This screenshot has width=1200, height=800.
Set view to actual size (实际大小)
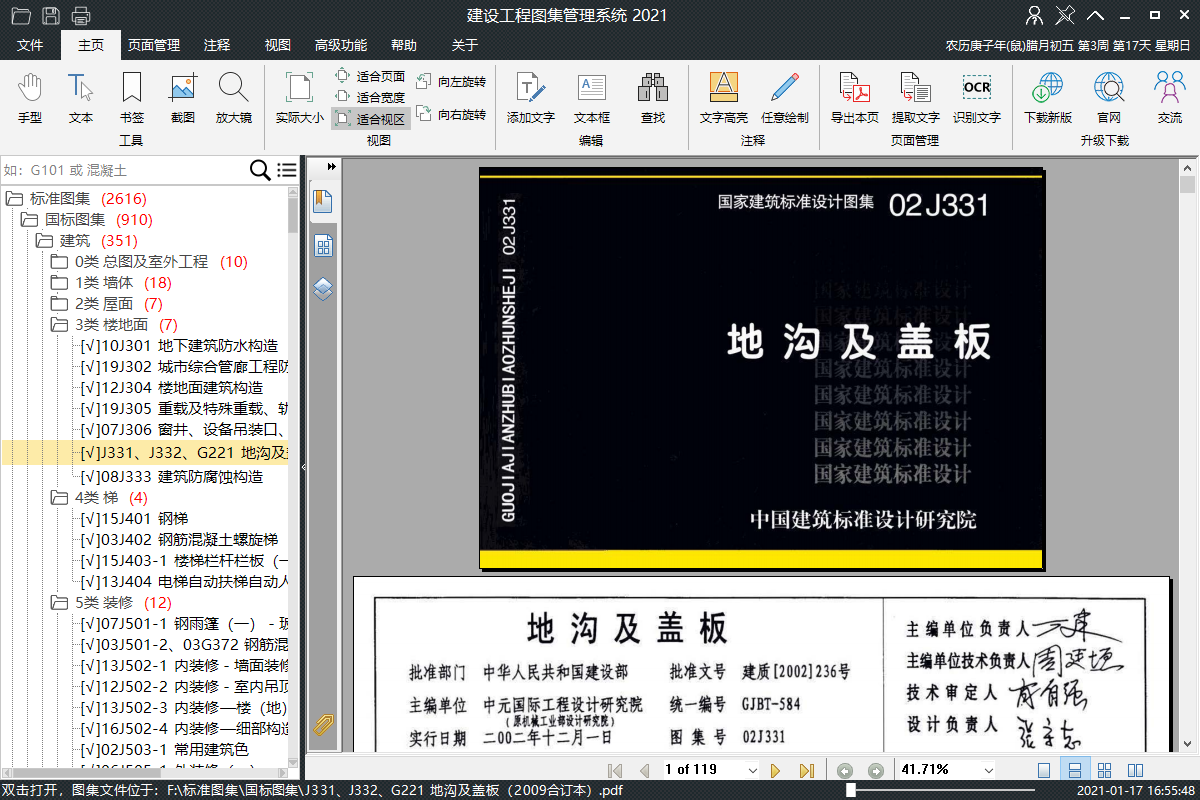click(x=300, y=98)
